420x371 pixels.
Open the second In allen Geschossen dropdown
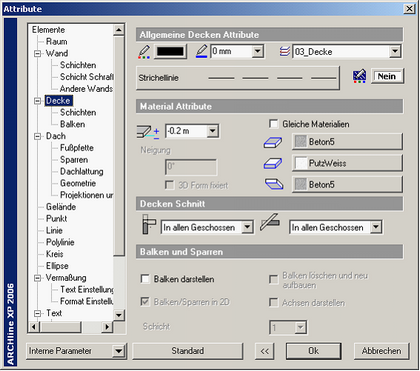376,227
